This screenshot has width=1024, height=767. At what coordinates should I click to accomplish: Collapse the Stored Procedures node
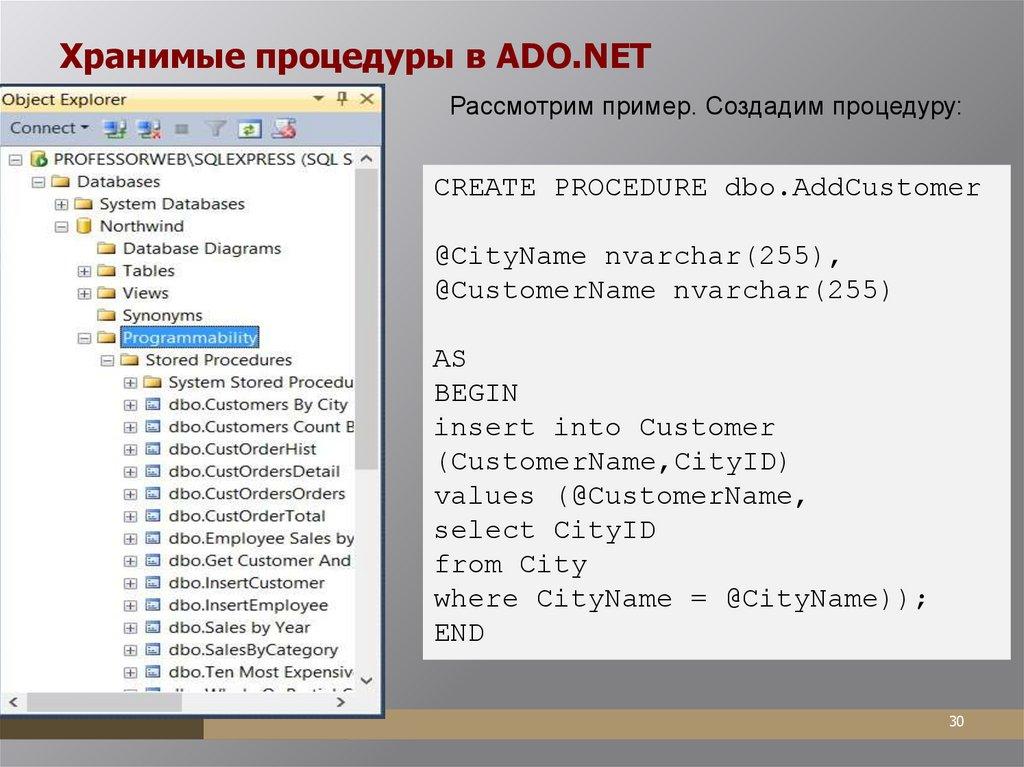coord(107,360)
